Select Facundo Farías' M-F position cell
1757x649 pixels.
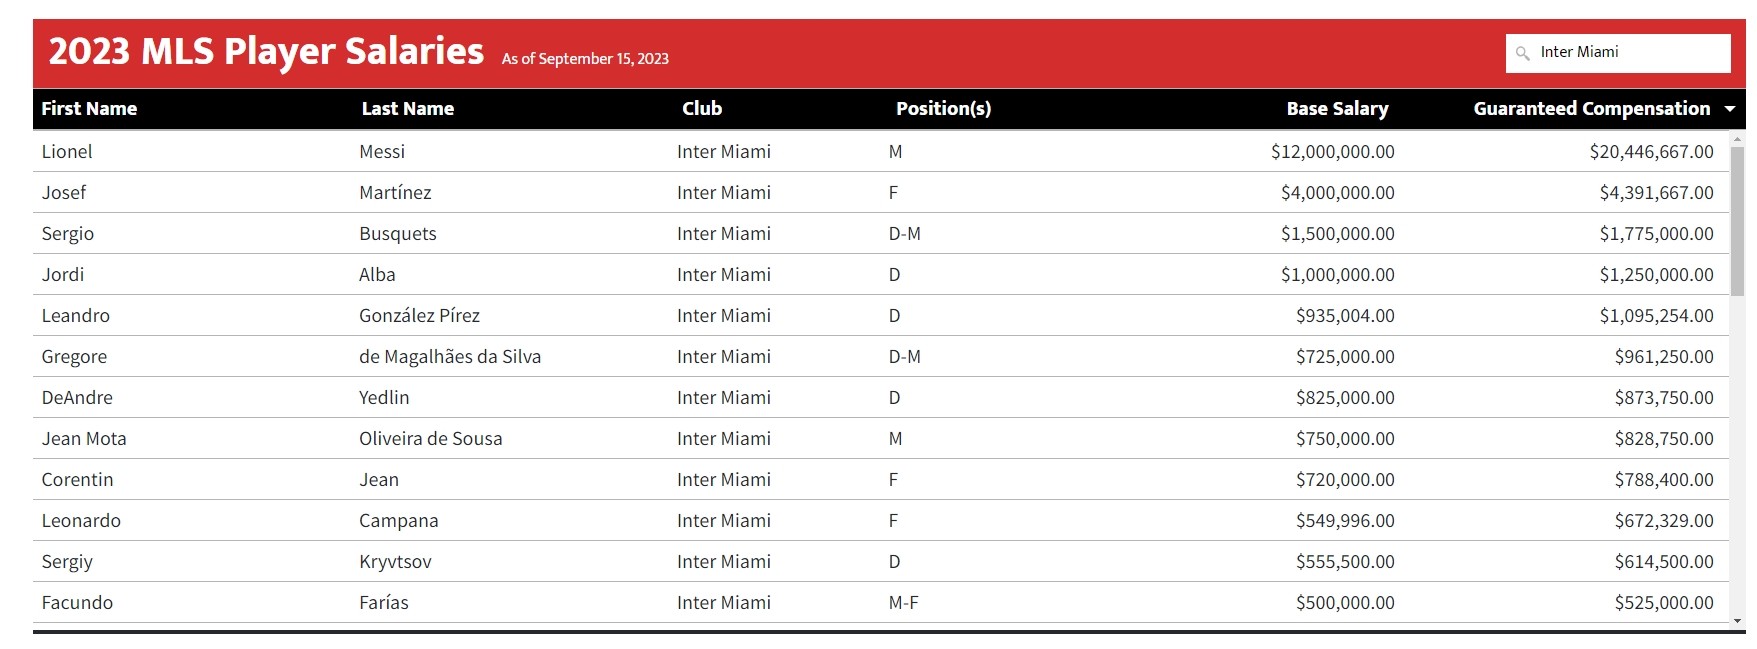click(903, 603)
